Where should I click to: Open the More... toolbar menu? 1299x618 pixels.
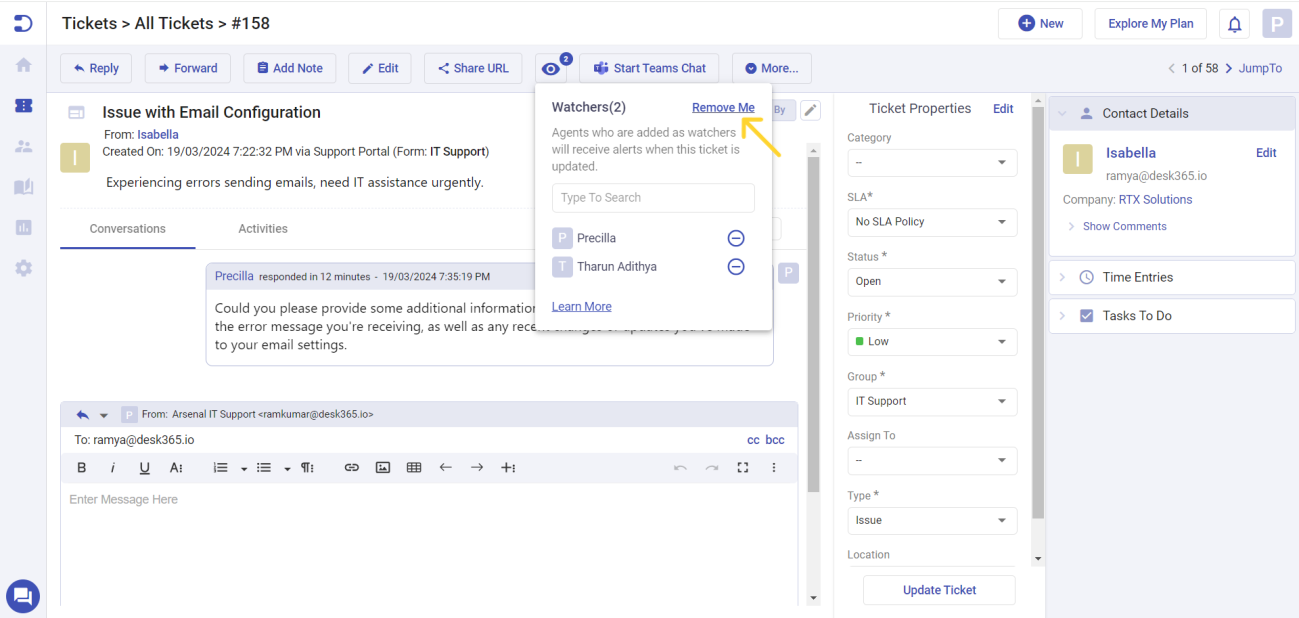click(771, 68)
